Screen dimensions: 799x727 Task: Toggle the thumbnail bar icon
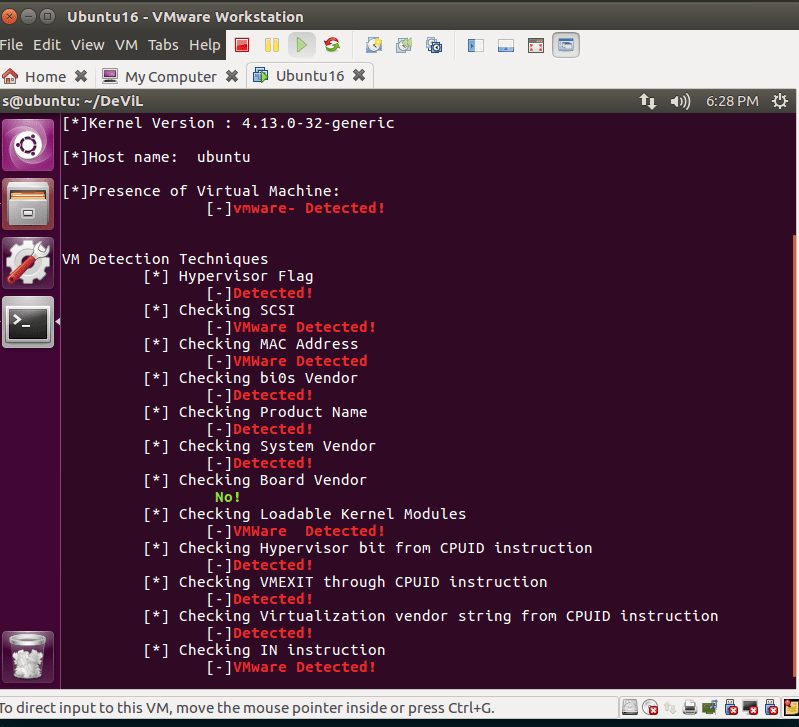505,45
